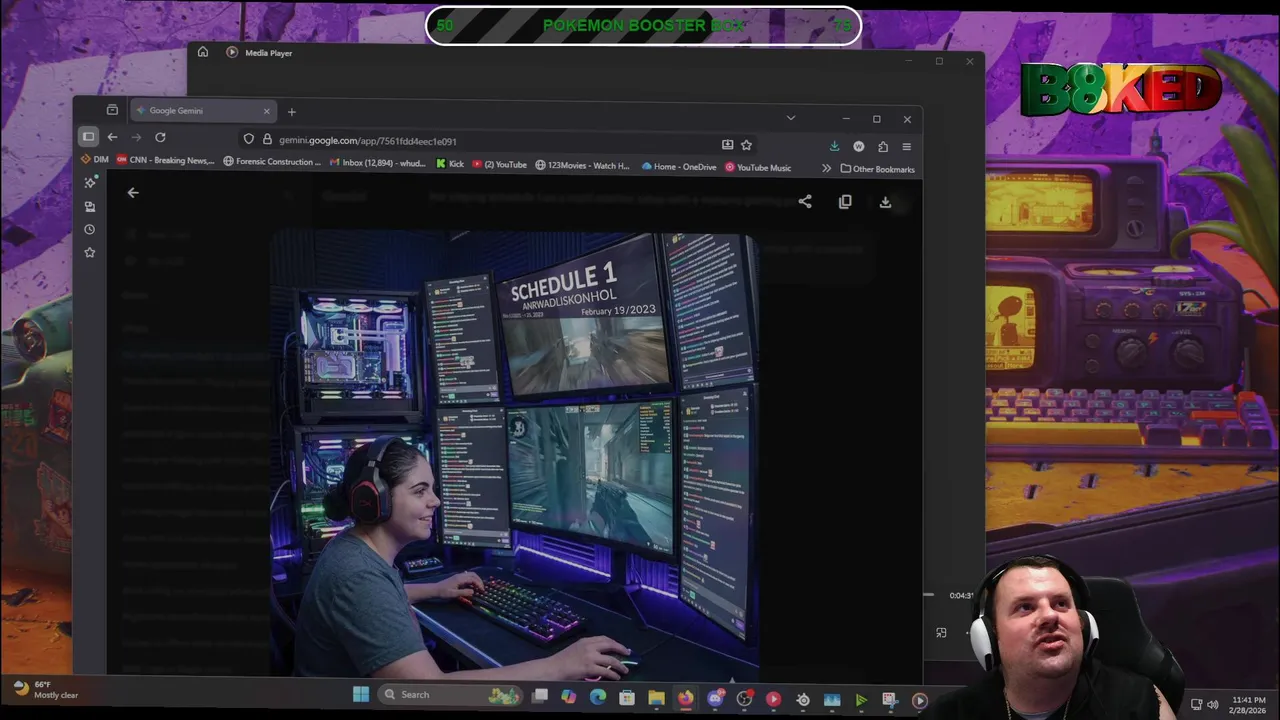Click Media Player home icon

point(203,52)
